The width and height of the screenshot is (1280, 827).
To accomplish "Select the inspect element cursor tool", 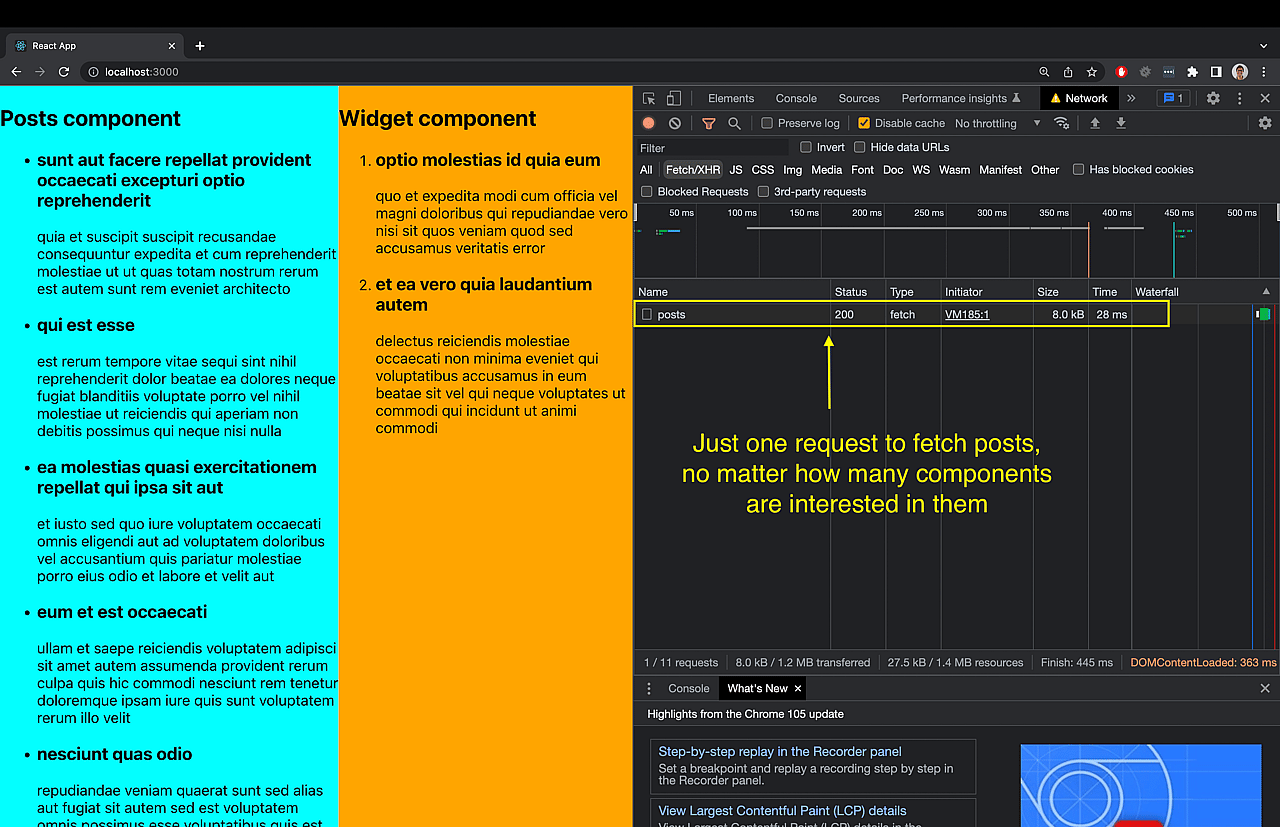I will pyautogui.click(x=647, y=98).
